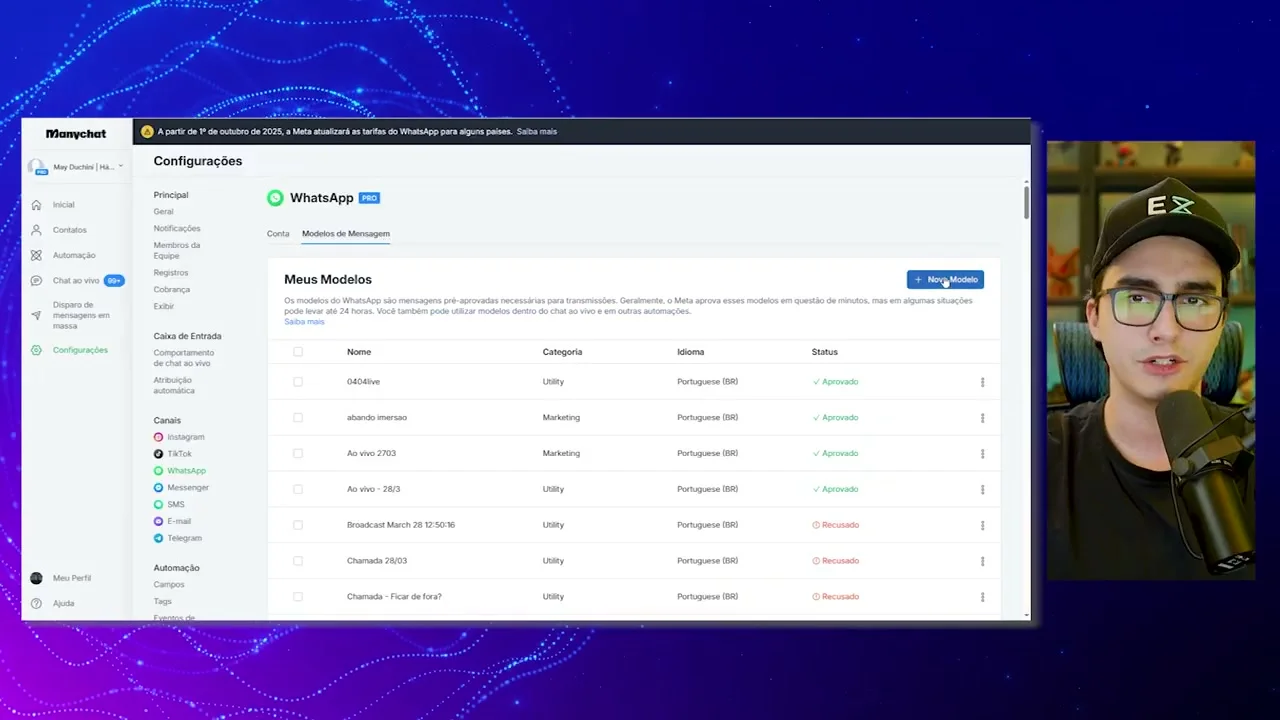Click Recusado status of Chamada 28/03
Image resolution: width=1280 pixels, height=720 pixels.
(x=836, y=561)
